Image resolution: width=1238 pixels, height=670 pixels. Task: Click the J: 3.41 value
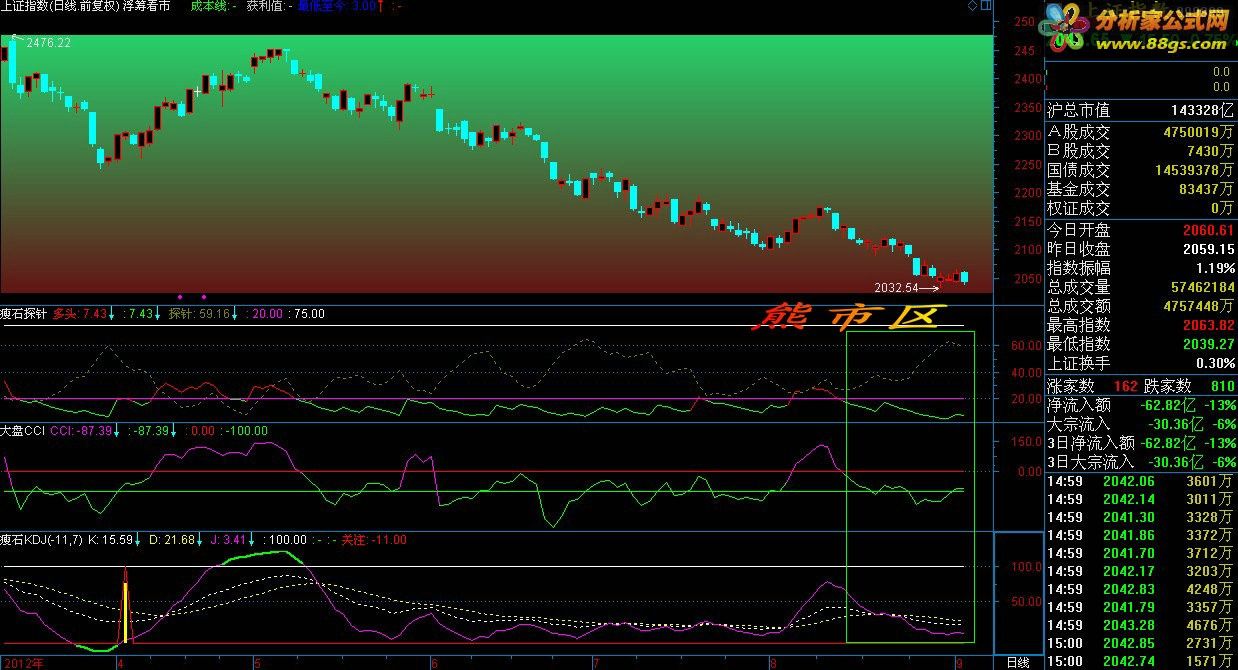226,540
